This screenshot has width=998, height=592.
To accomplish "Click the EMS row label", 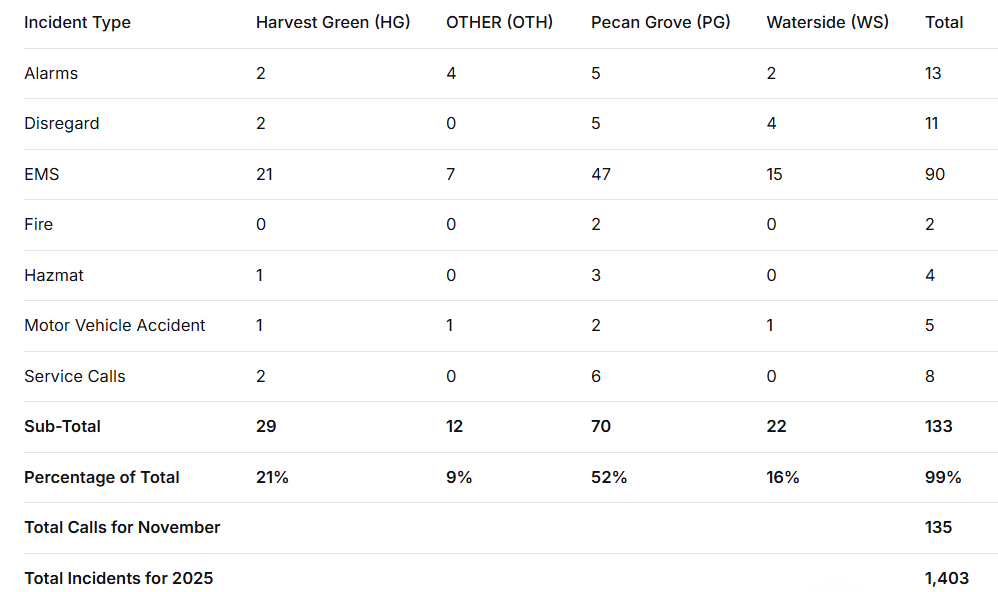I will click(42, 174).
